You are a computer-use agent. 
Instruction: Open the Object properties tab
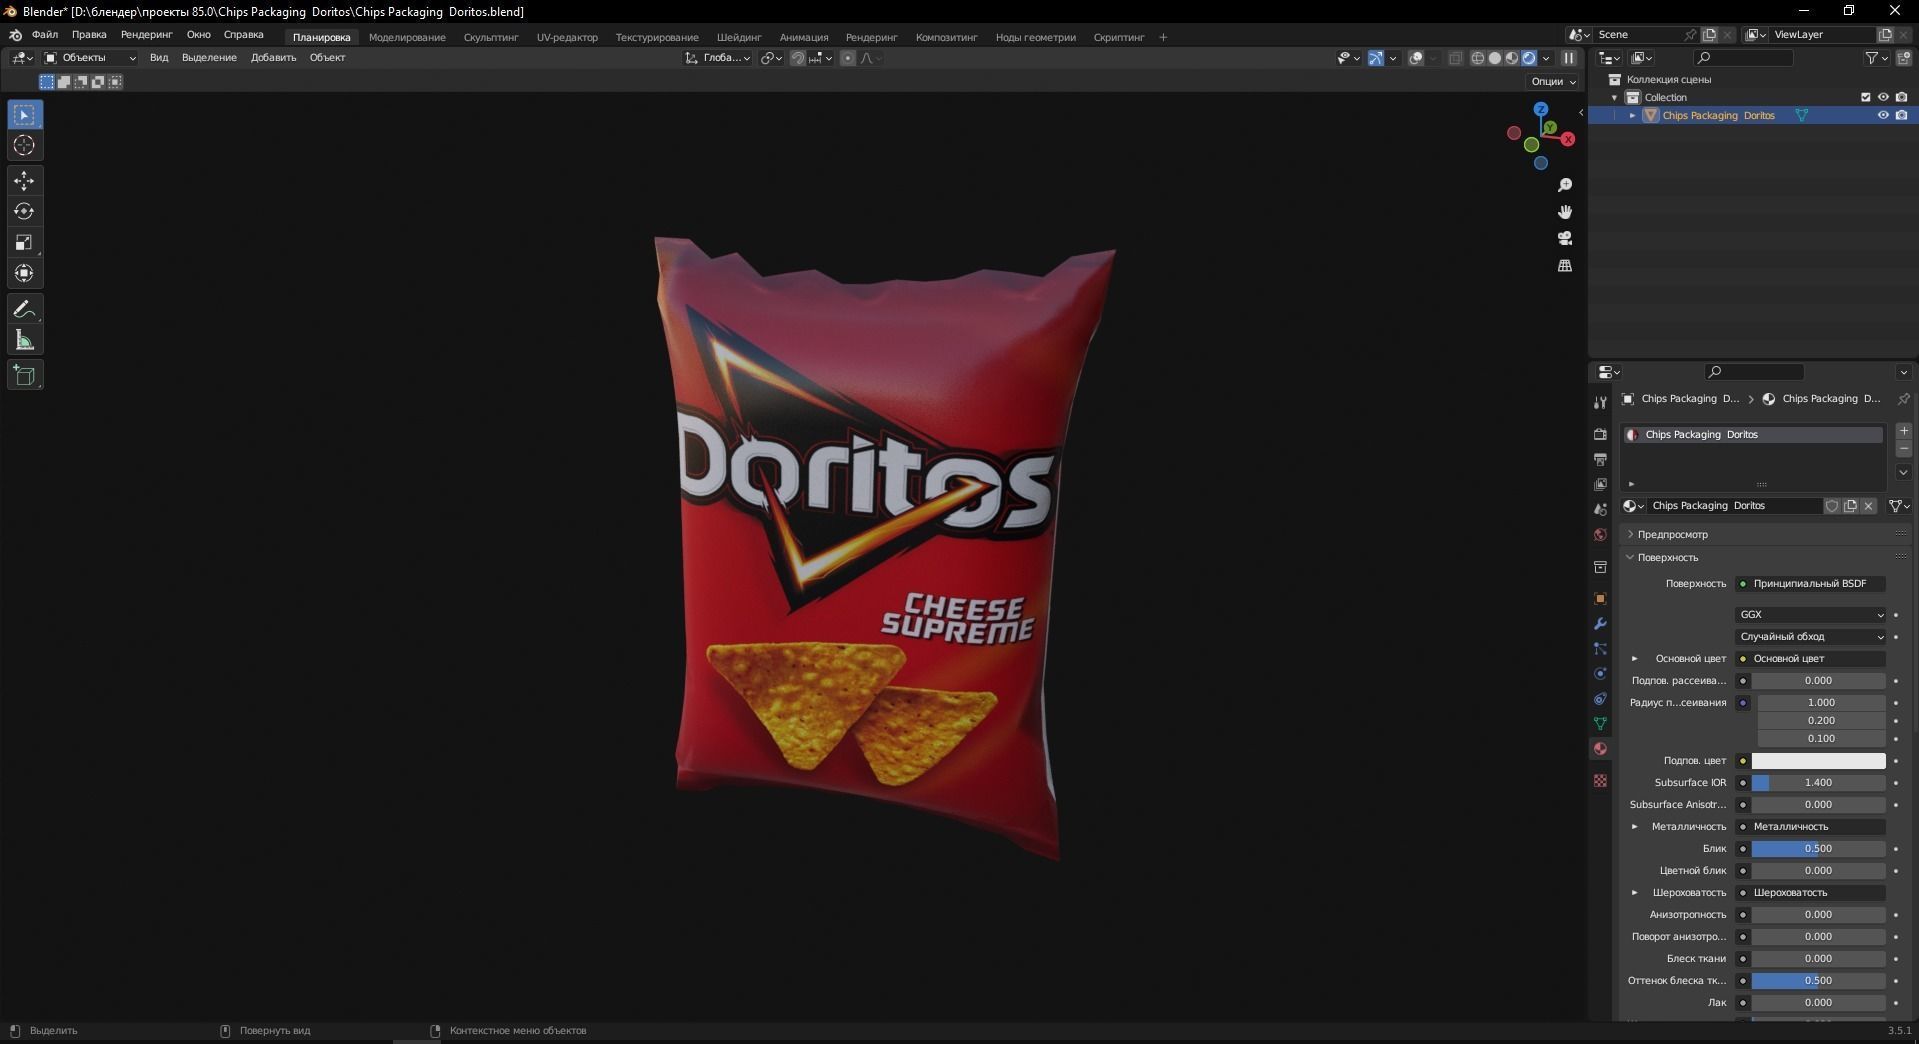tap(1600, 598)
